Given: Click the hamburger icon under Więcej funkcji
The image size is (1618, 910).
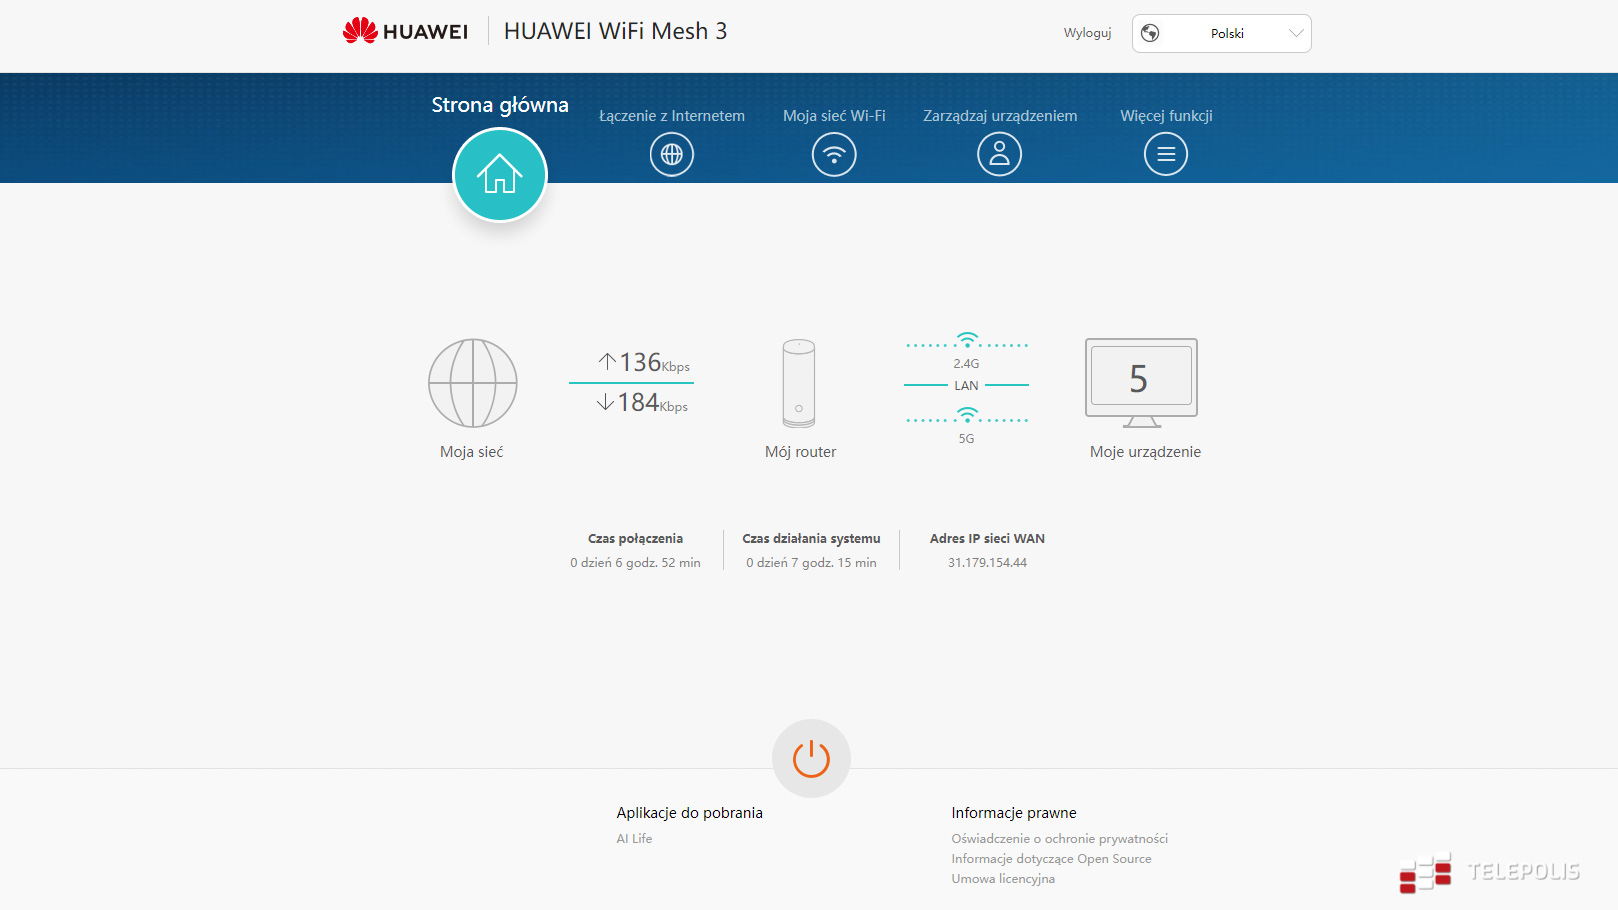Looking at the screenshot, I should [1165, 155].
